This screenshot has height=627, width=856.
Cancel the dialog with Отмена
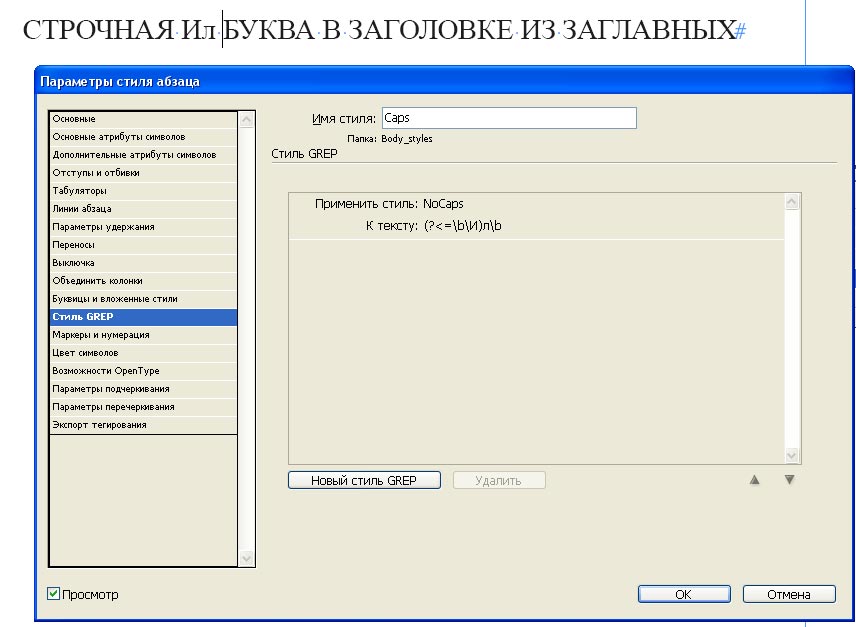(789, 594)
